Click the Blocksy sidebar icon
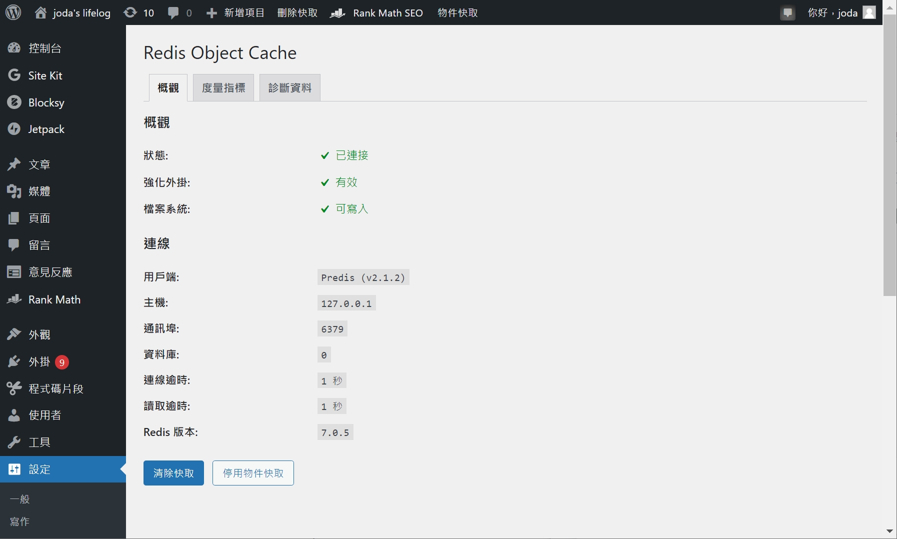 14,102
